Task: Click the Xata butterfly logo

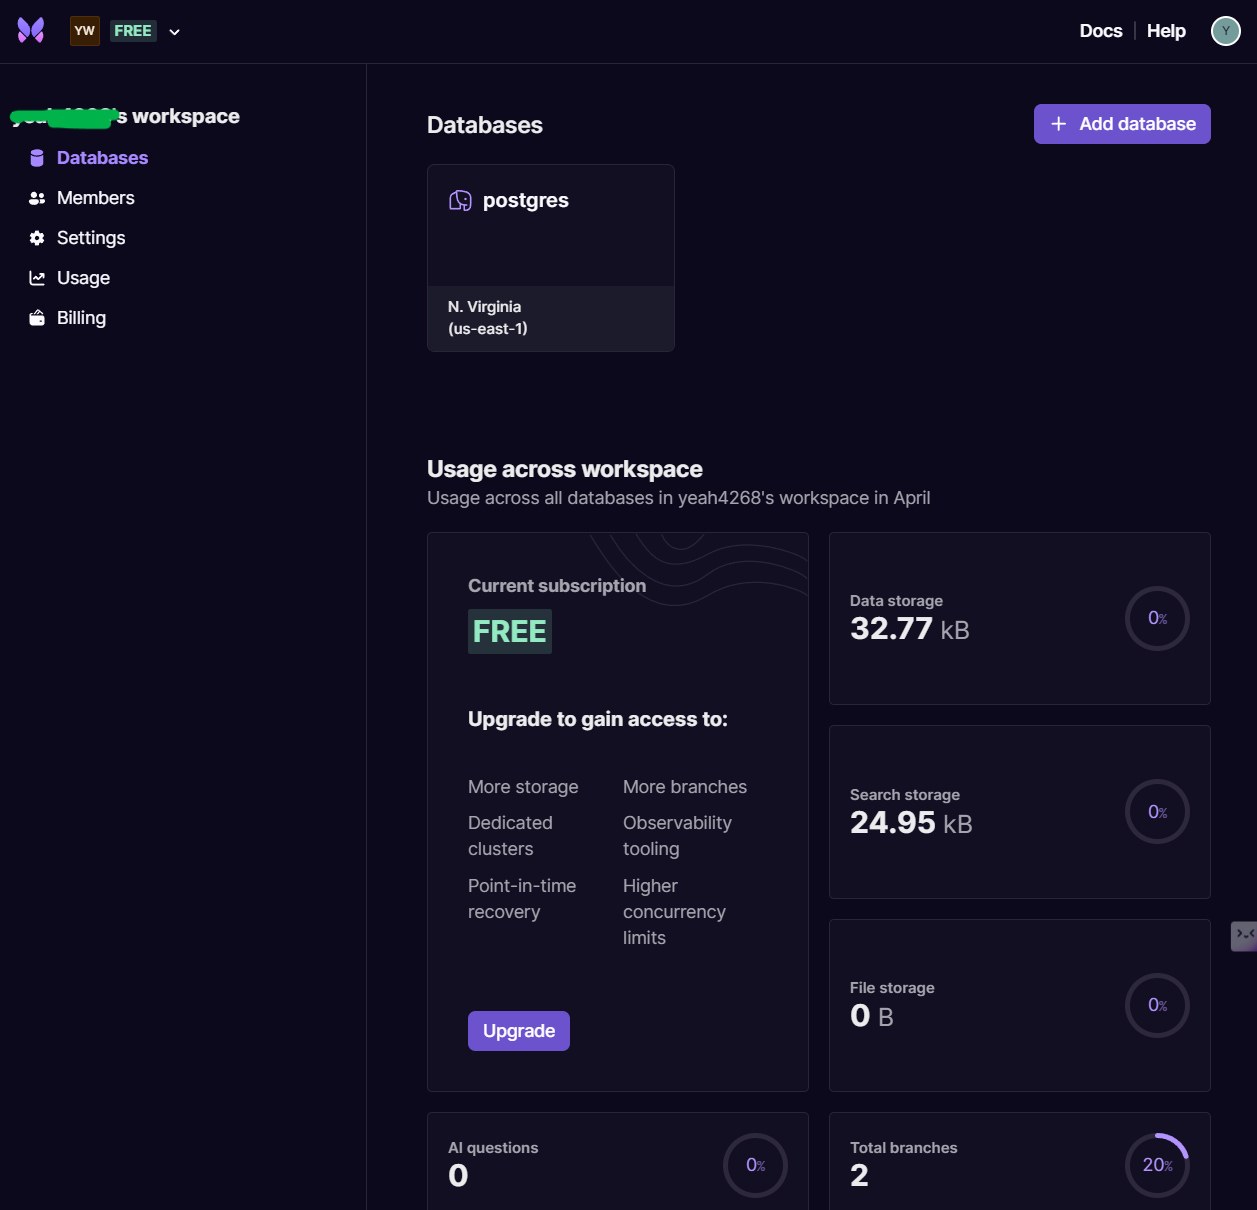Action: click(31, 30)
